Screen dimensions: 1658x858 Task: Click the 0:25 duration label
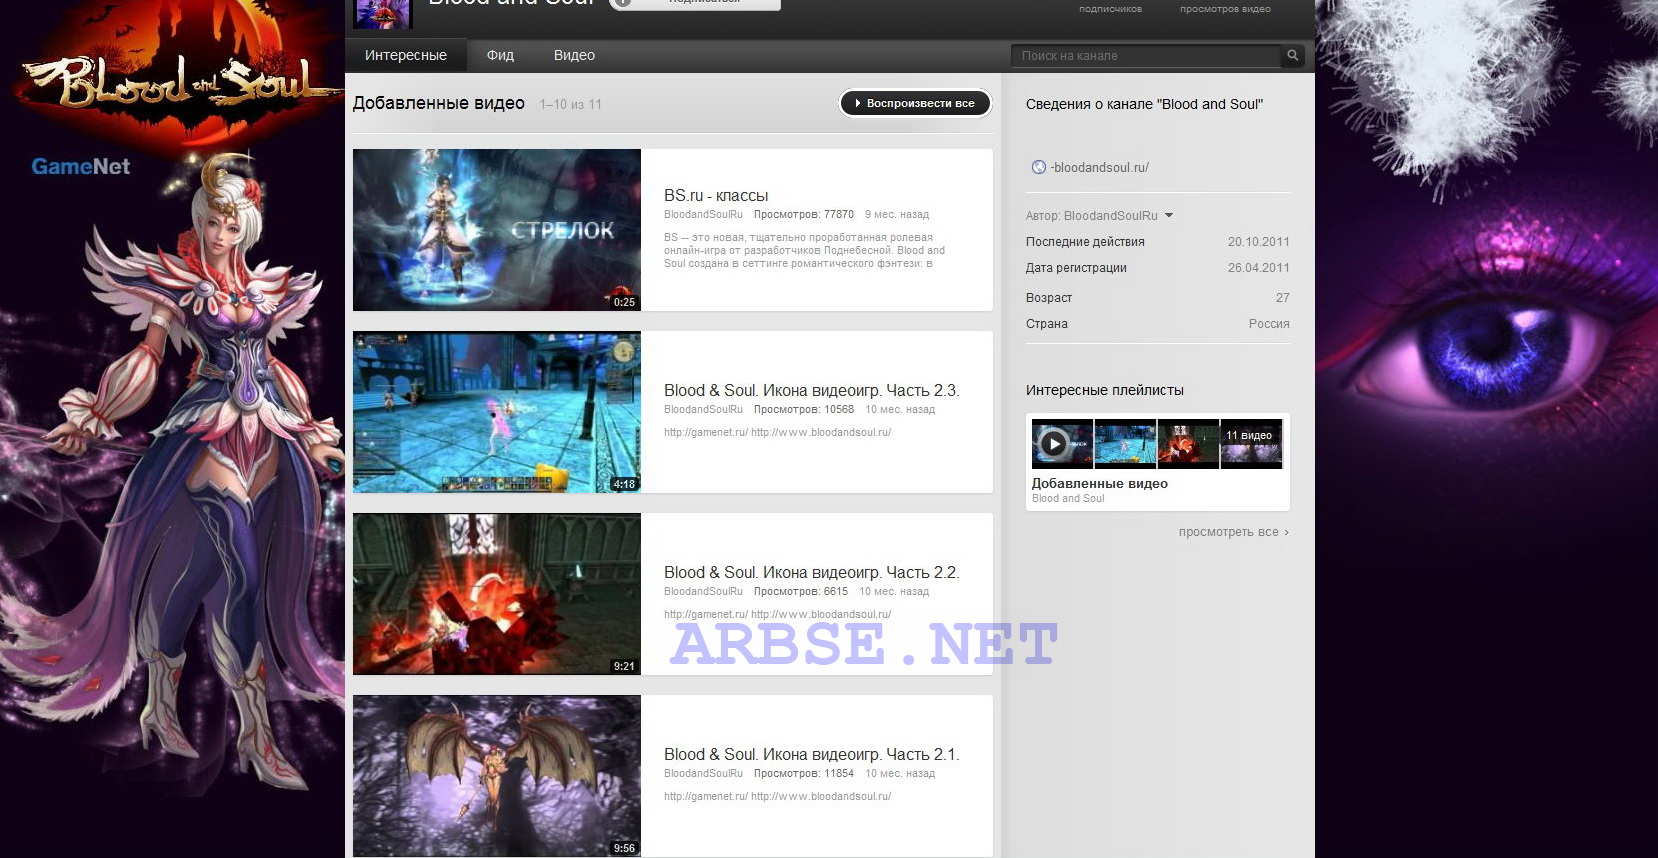624,302
